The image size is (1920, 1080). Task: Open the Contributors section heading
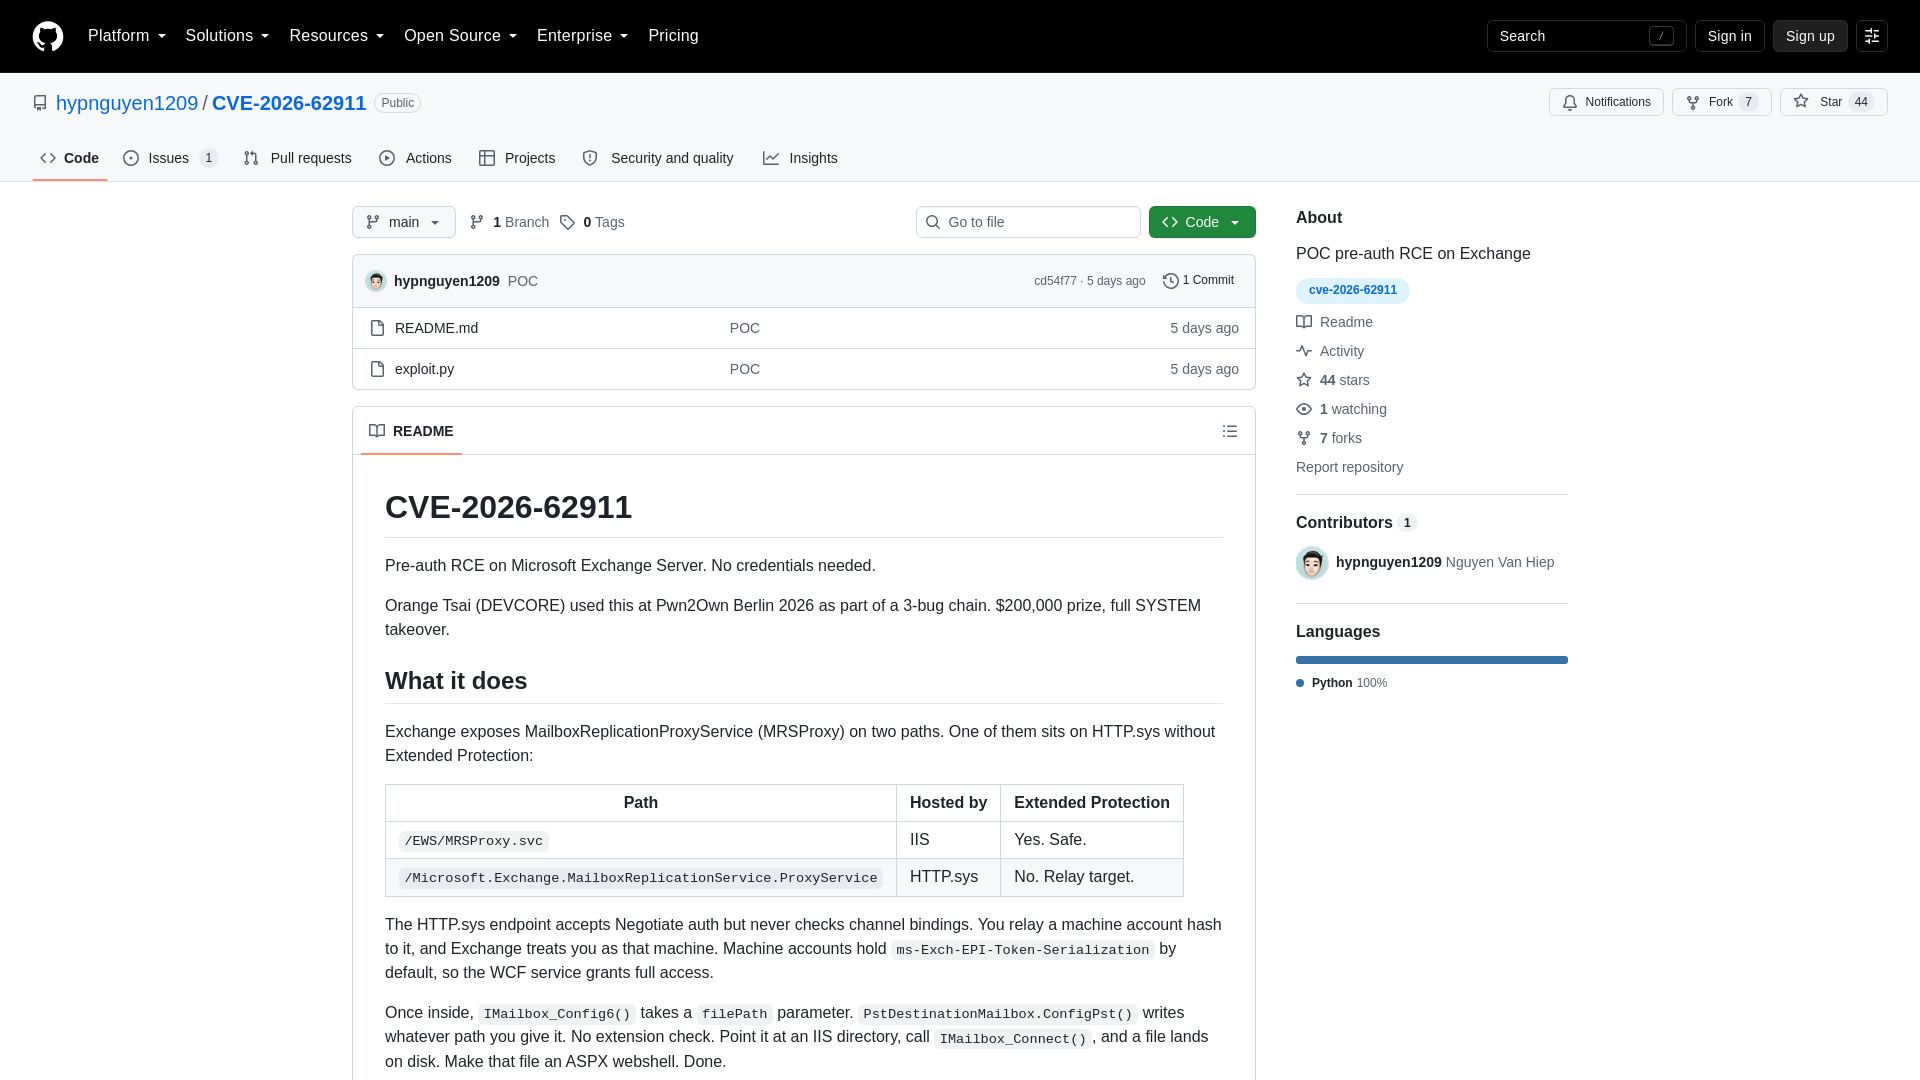click(x=1355, y=523)
